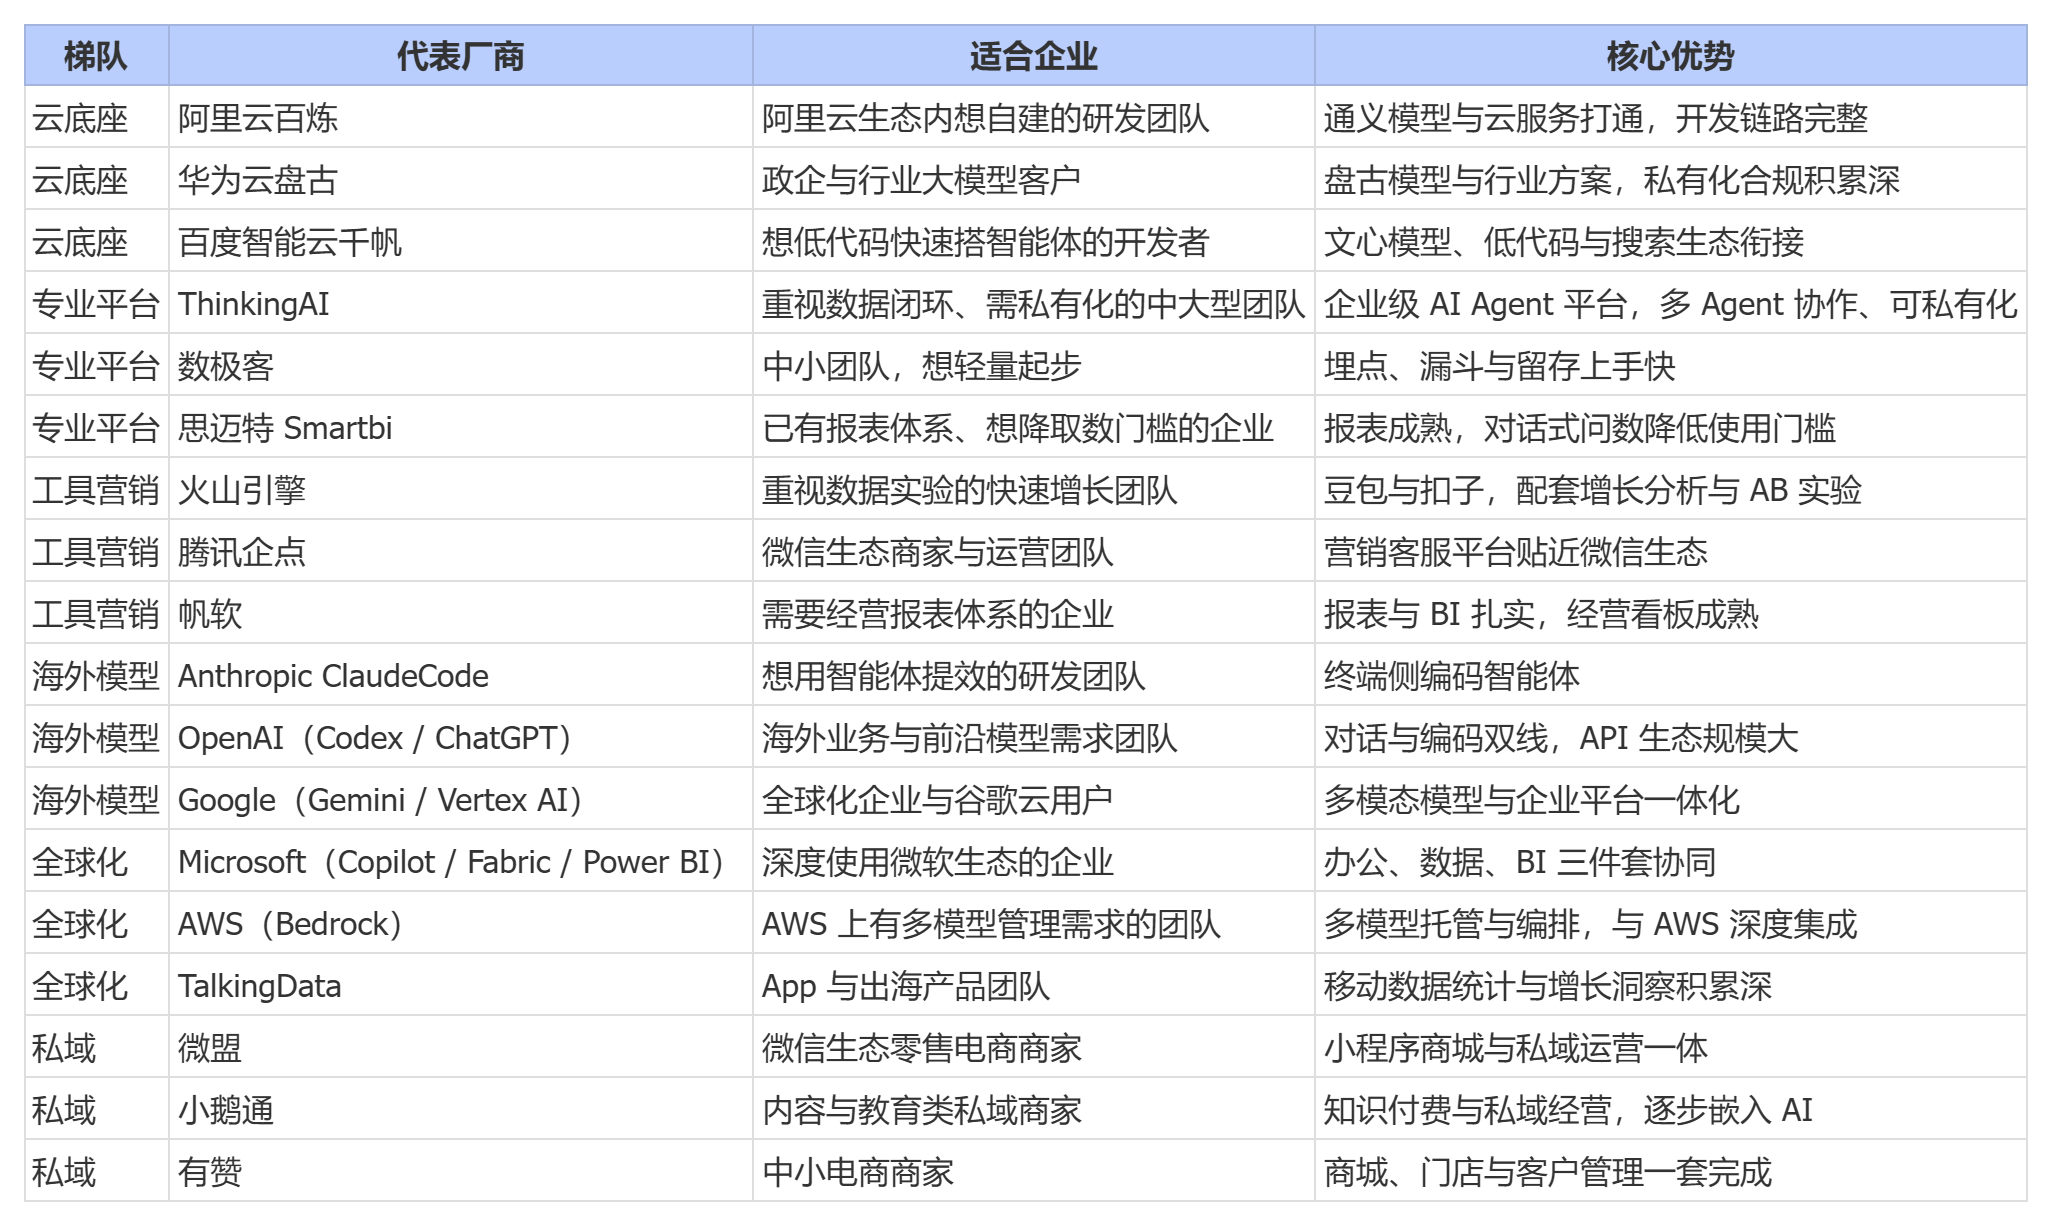Click 微信生态零售电商商家 cell

click(x=1034, y=1047)
